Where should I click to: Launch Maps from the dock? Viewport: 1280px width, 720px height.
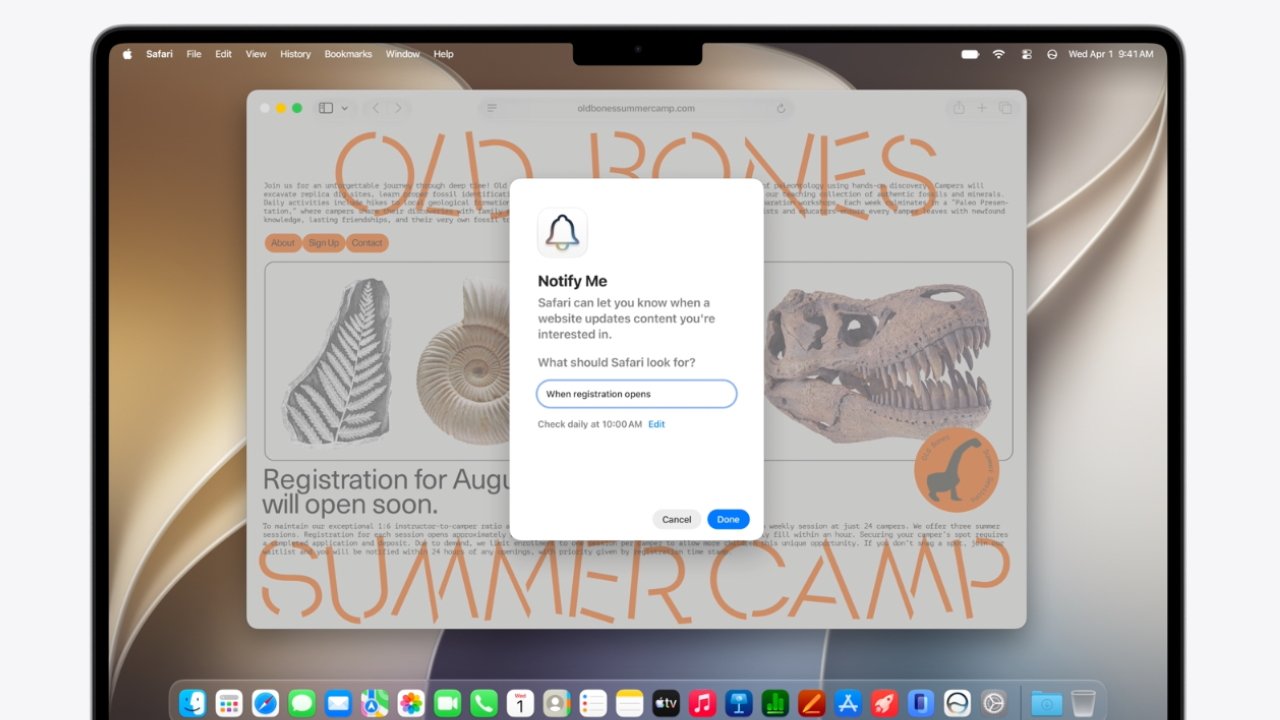(x=375, y=703)
